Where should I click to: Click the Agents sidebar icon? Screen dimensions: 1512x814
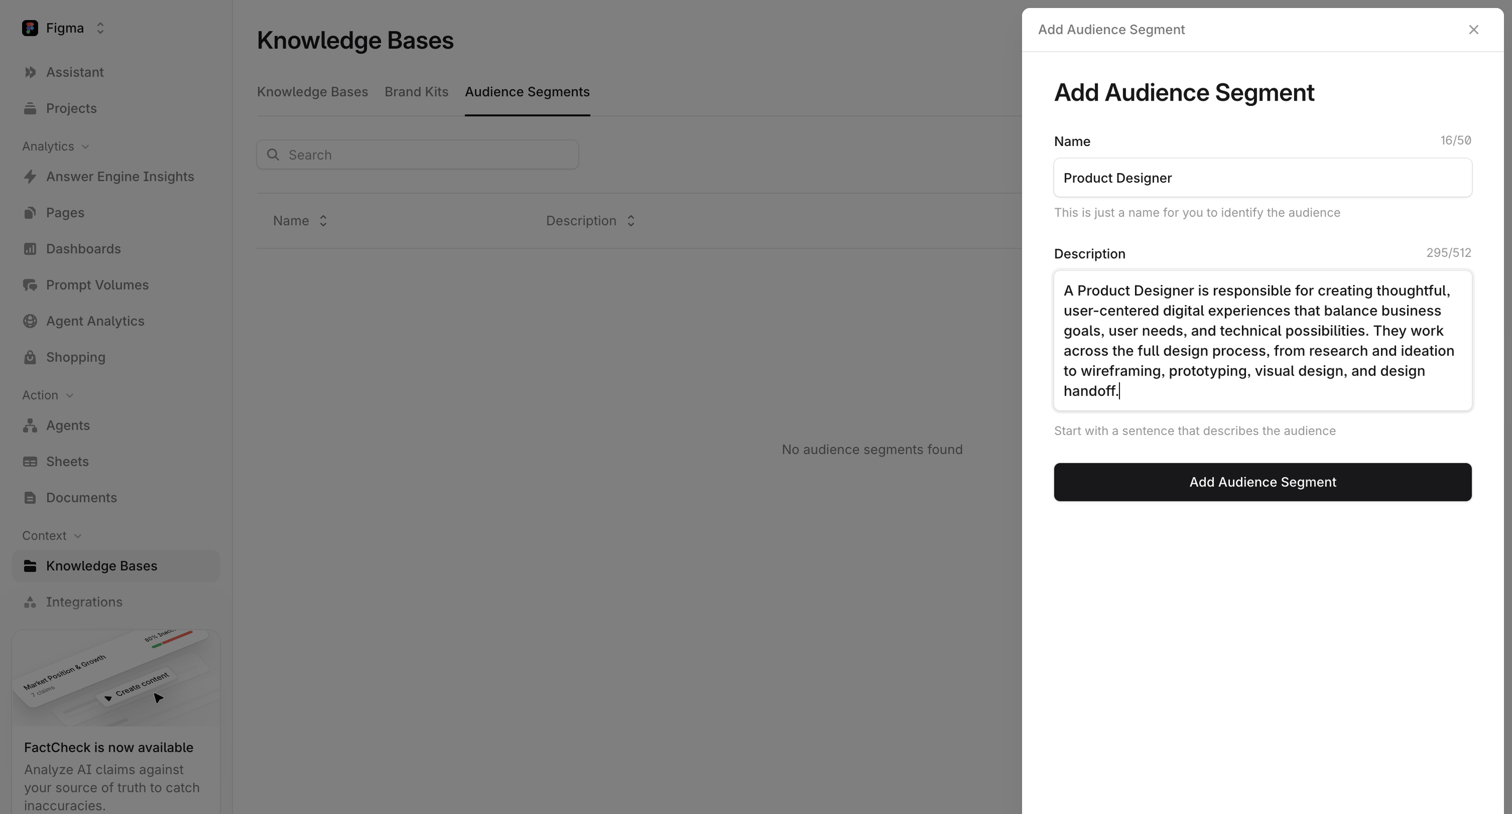[x=30, y=426]
